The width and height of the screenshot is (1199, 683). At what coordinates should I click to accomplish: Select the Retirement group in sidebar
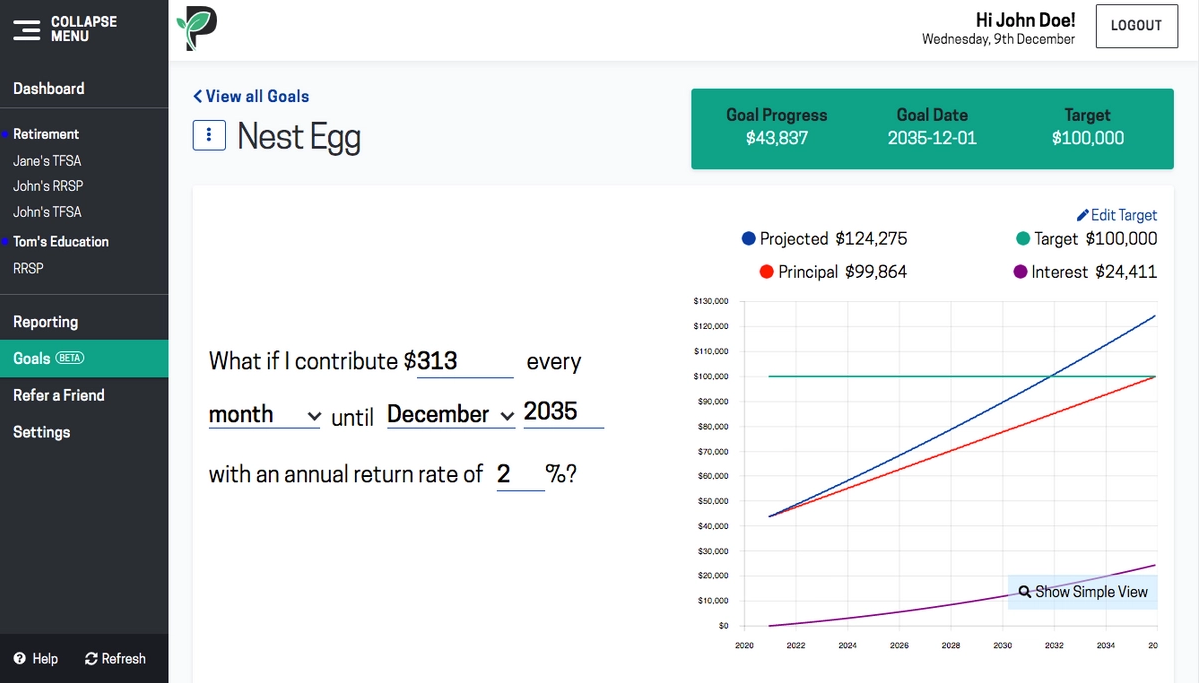tap(46, 134)
